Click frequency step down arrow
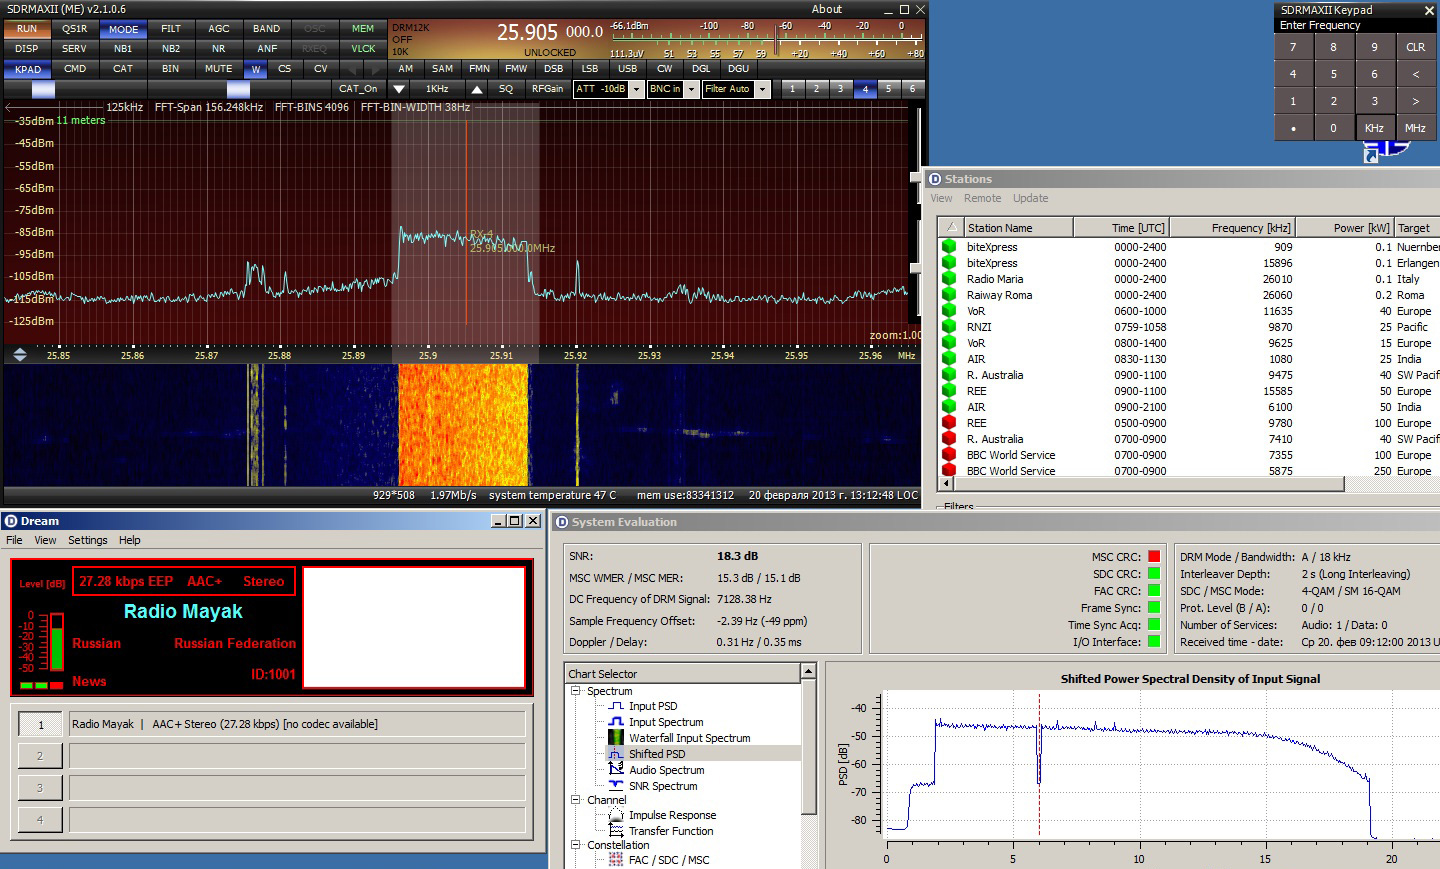1440x869 pixels. click(399, 89)
